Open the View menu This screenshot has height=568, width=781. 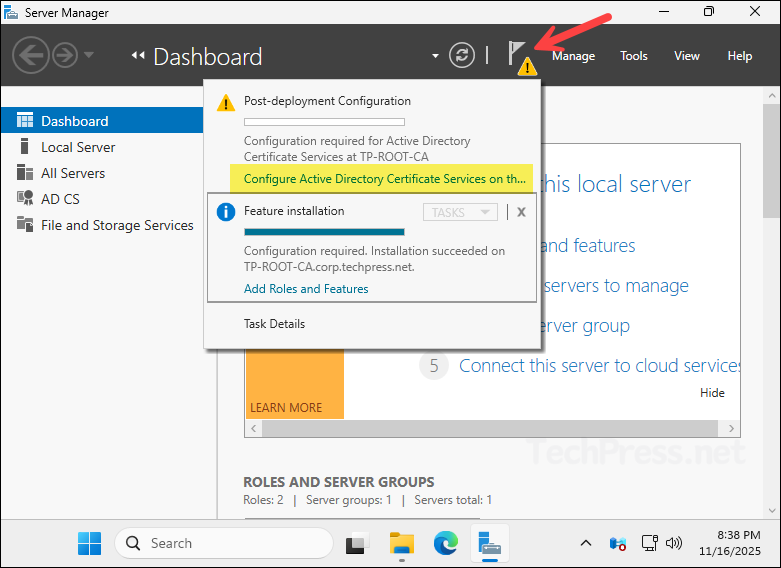pyautogui.click(x=687, y=56)
